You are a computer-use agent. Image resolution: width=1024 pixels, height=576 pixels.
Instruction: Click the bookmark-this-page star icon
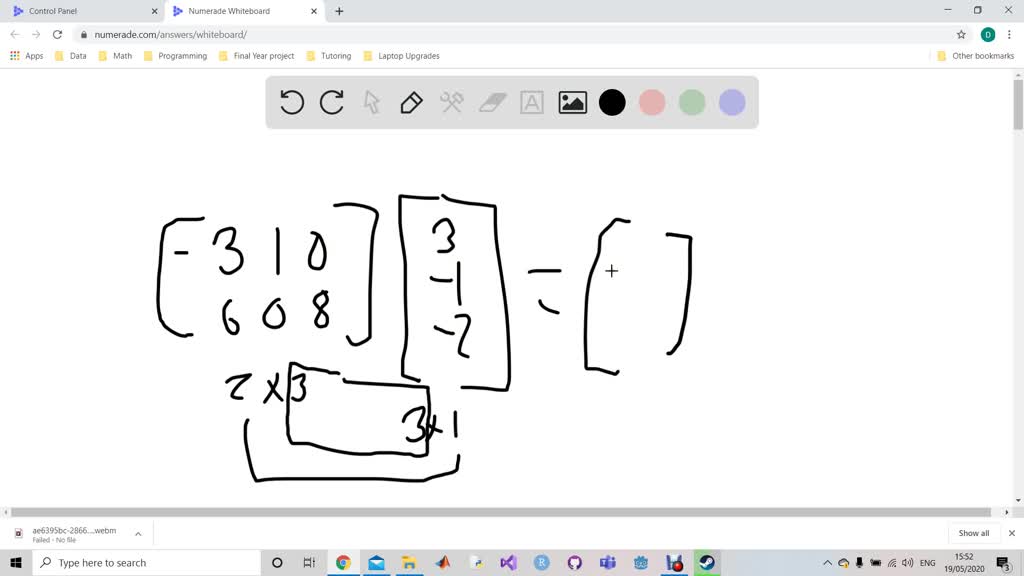(x=961, y=33)
